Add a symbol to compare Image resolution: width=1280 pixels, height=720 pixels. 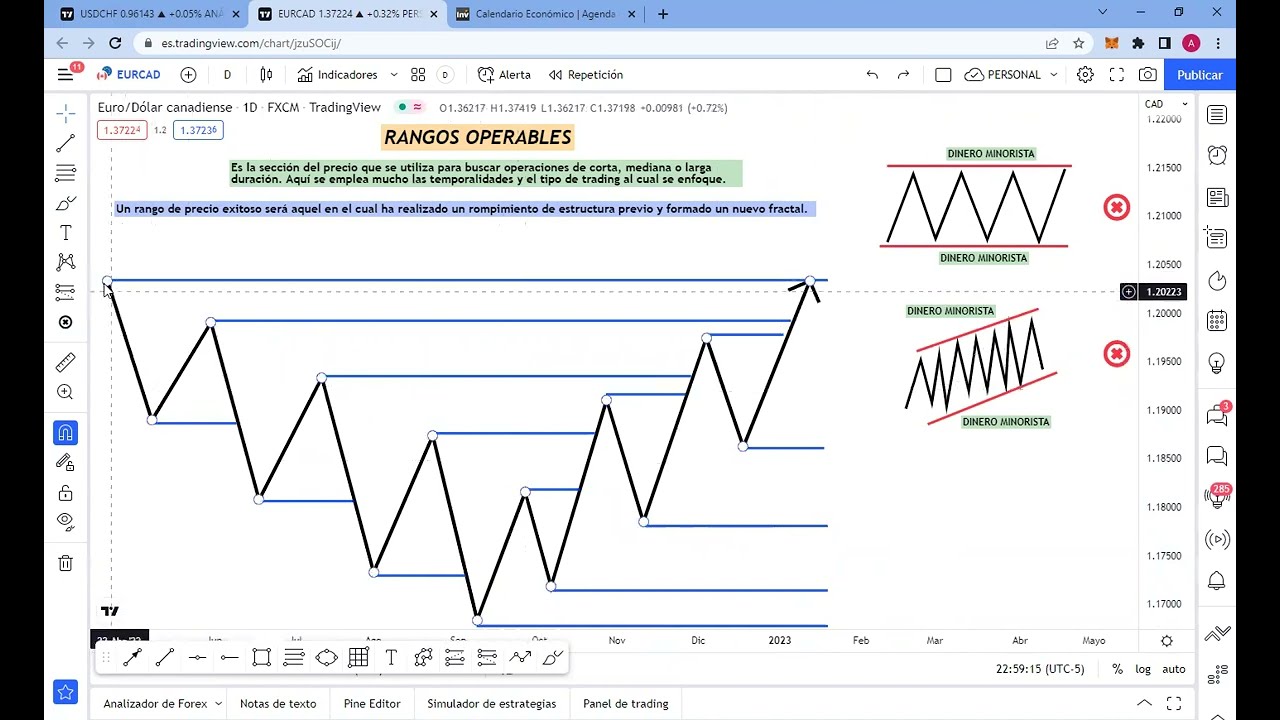pos(188,75)
